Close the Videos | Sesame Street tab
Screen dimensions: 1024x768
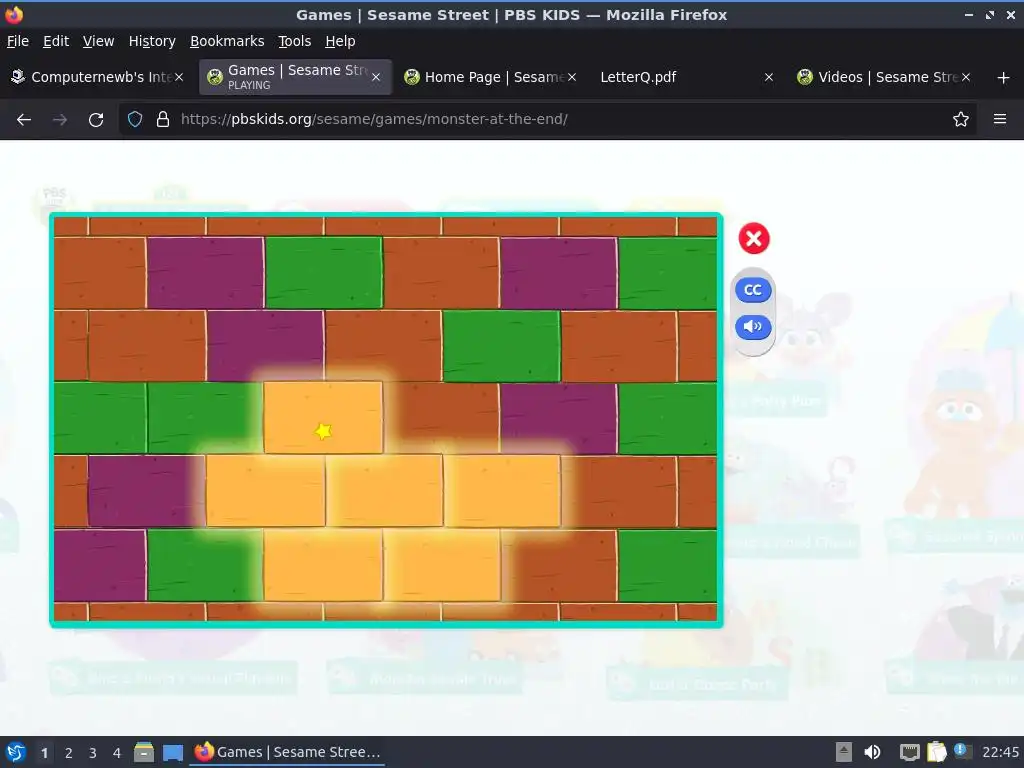pos(965,77)
